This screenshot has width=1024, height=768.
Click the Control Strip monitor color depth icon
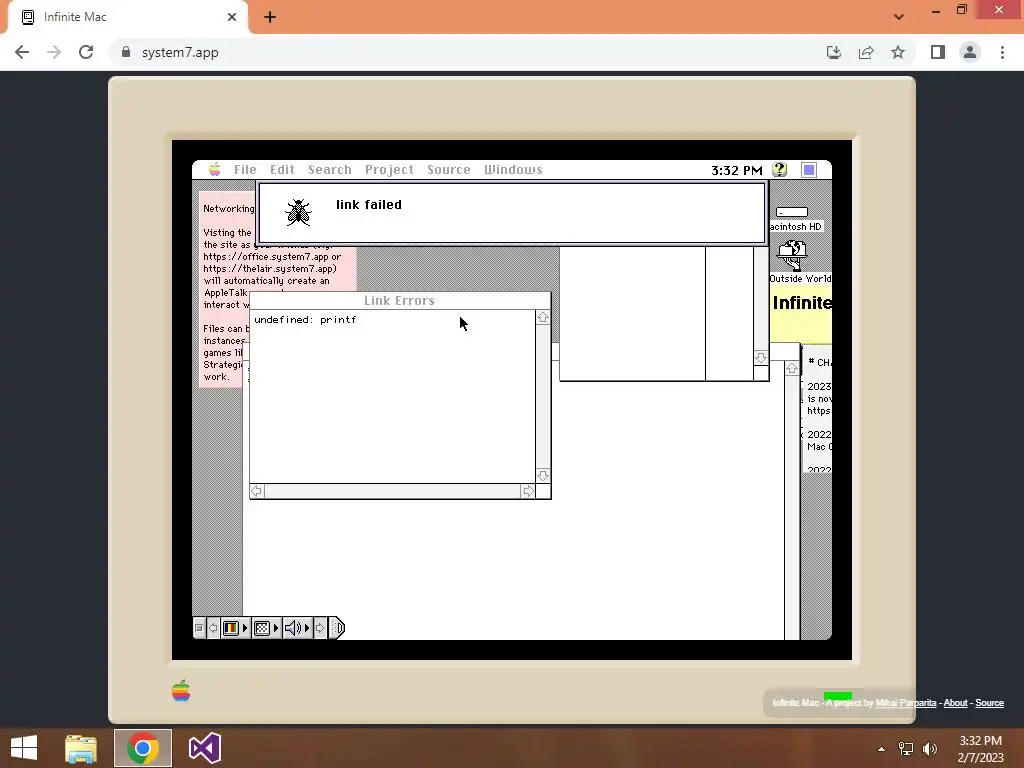click(231, 628)
